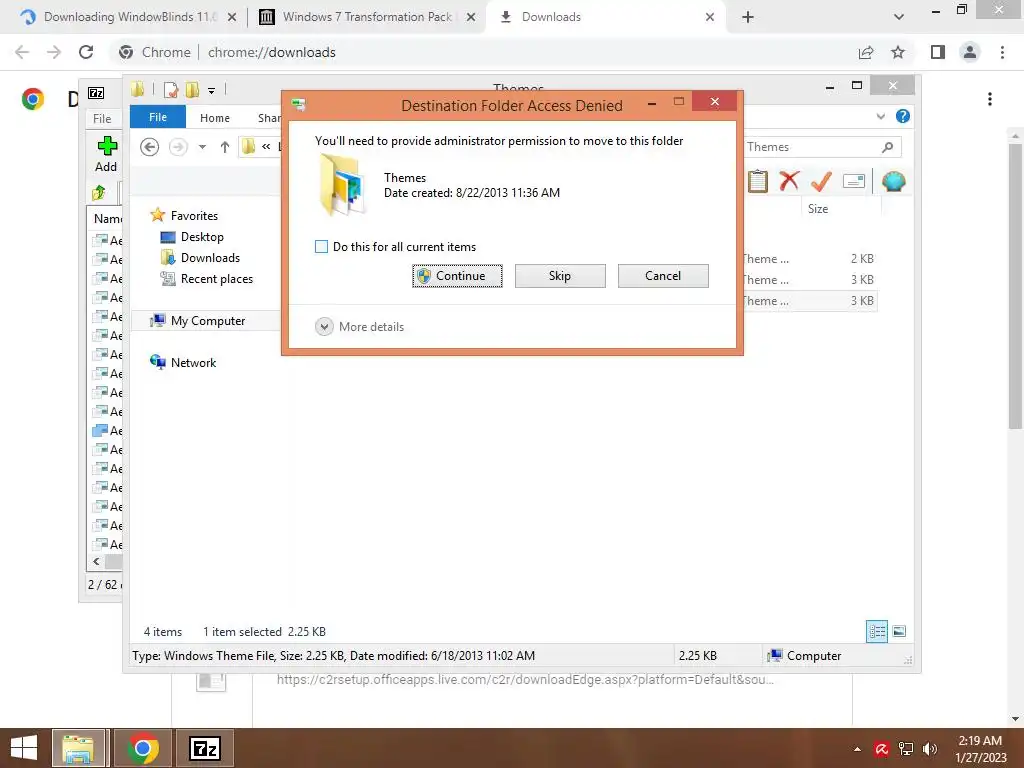Open the Home tab in Explorer ribbon
The width and height of the screenshot is (1024, 768).
pyautogui.click(x=215, y=118)
